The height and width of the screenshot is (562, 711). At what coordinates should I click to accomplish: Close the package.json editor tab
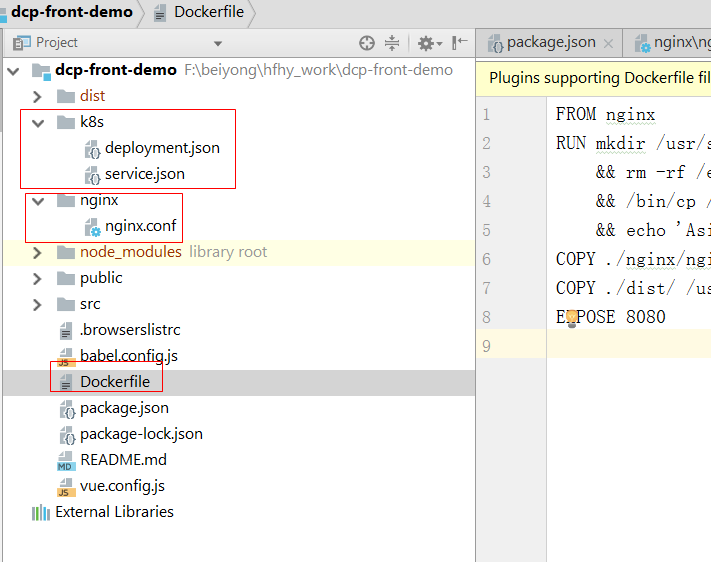tap(608, 44)
